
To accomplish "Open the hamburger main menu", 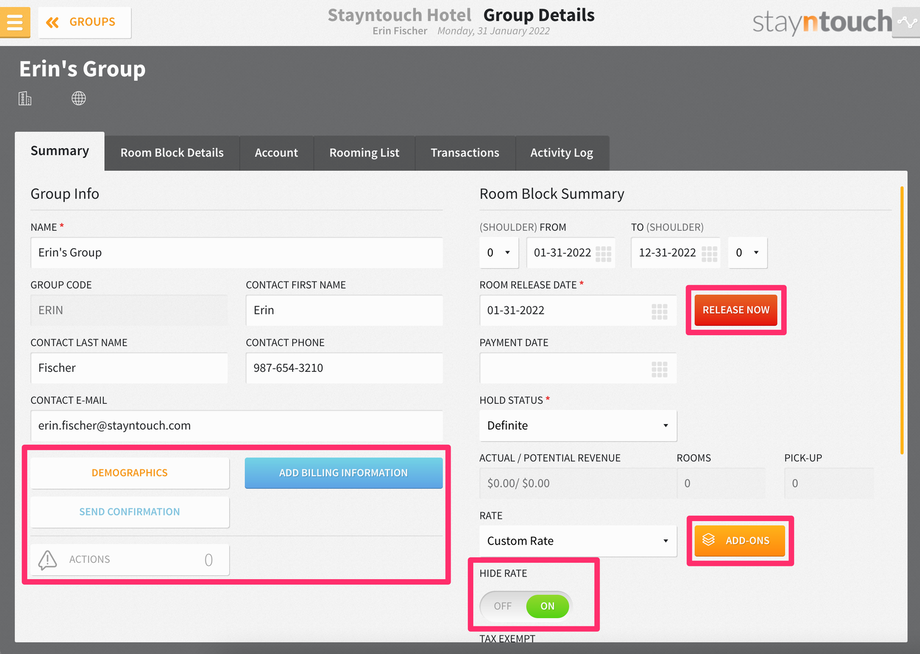I will (x=15, y=22).
